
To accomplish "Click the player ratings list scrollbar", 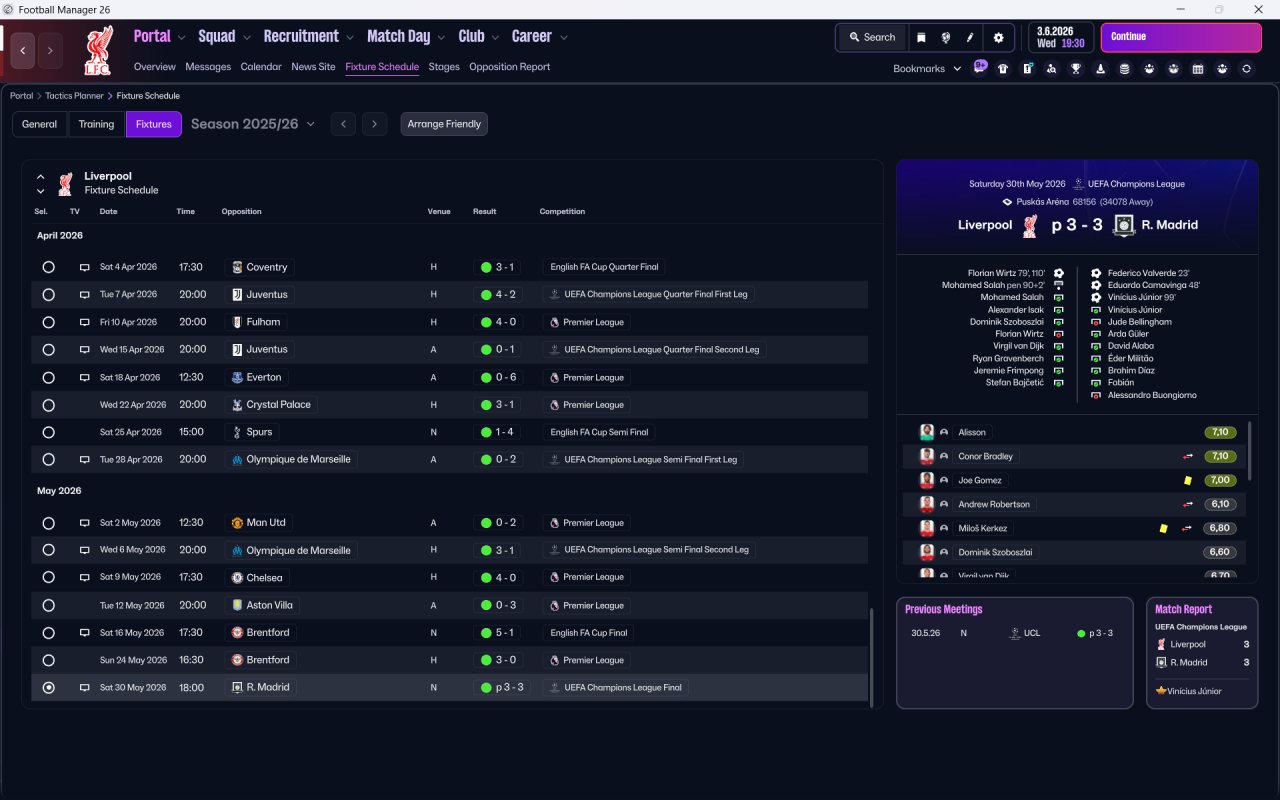I will 1248,452.
